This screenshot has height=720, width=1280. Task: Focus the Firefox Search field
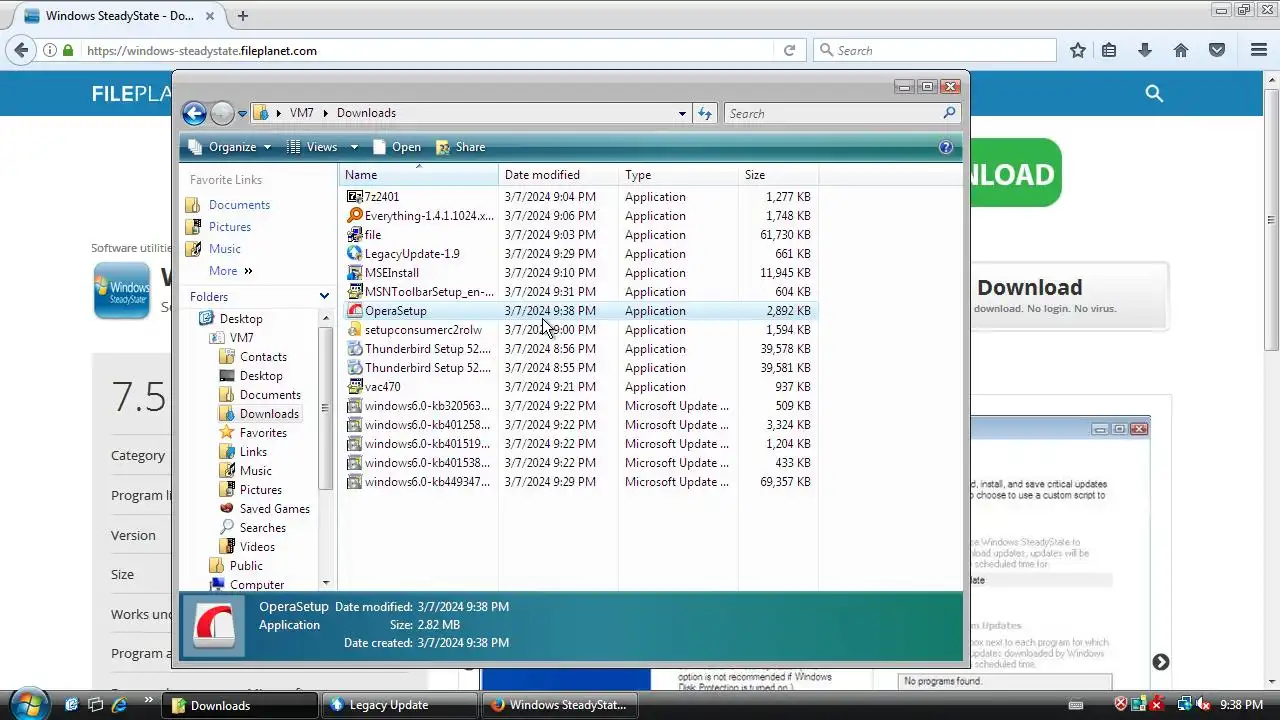click(x=935, y=50)
